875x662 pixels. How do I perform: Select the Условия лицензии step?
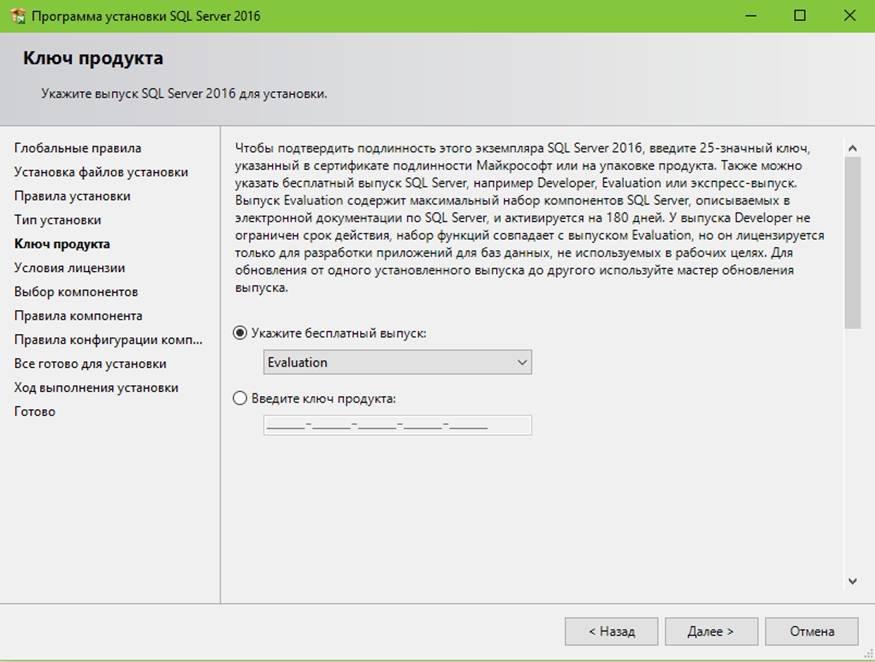tap(69, 268)
